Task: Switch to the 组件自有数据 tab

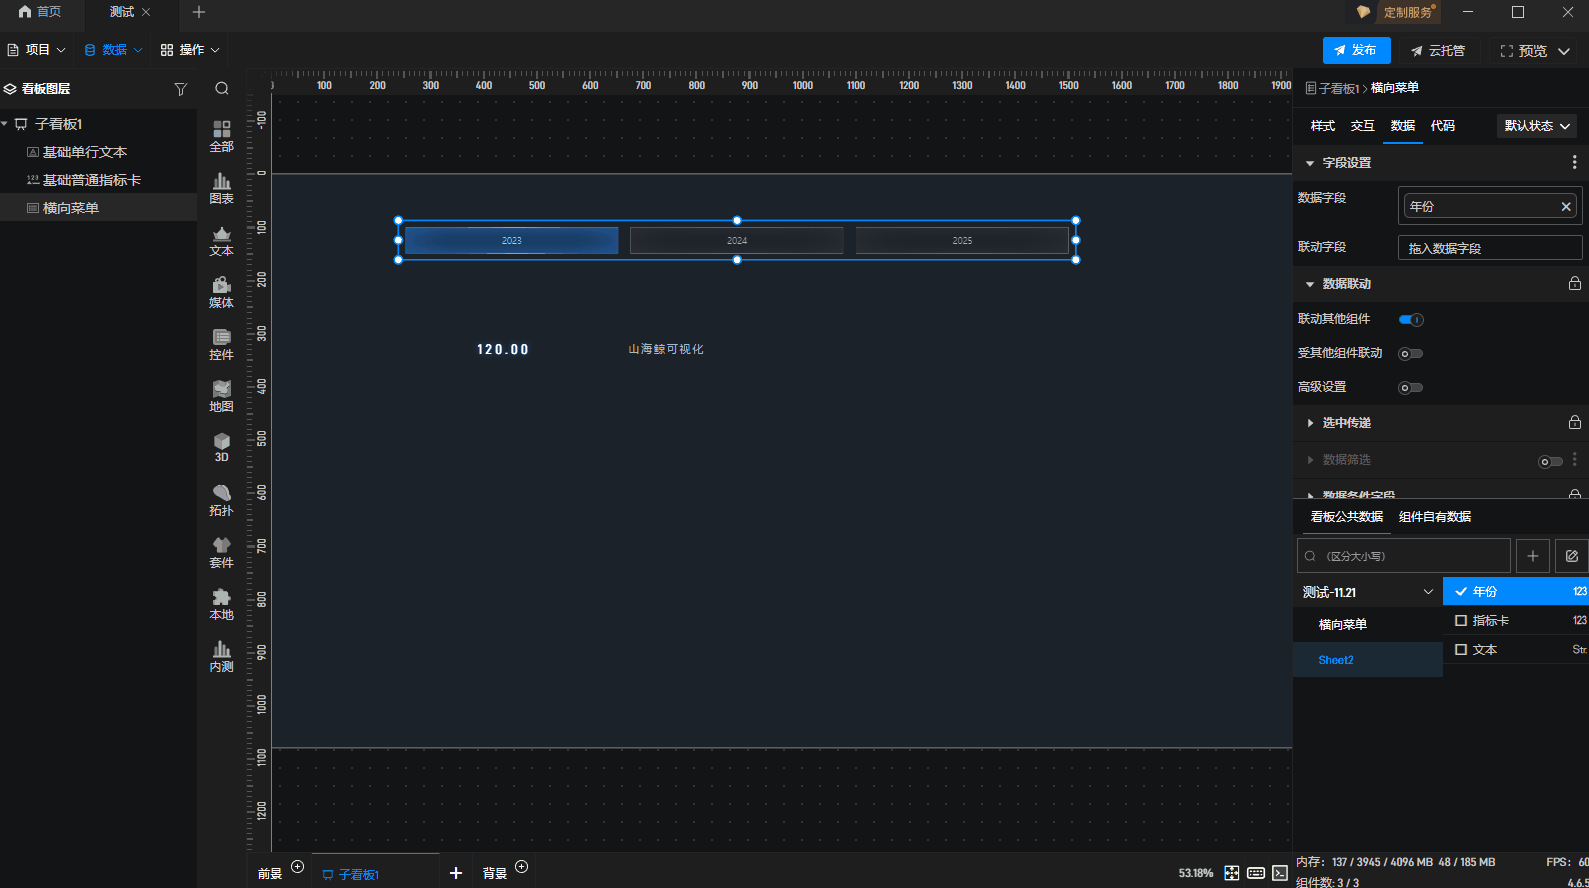Action: coord(1434,517)
